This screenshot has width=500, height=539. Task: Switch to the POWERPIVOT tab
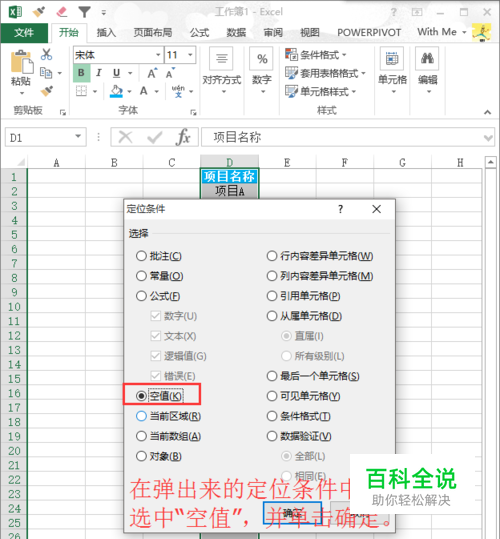369,33
